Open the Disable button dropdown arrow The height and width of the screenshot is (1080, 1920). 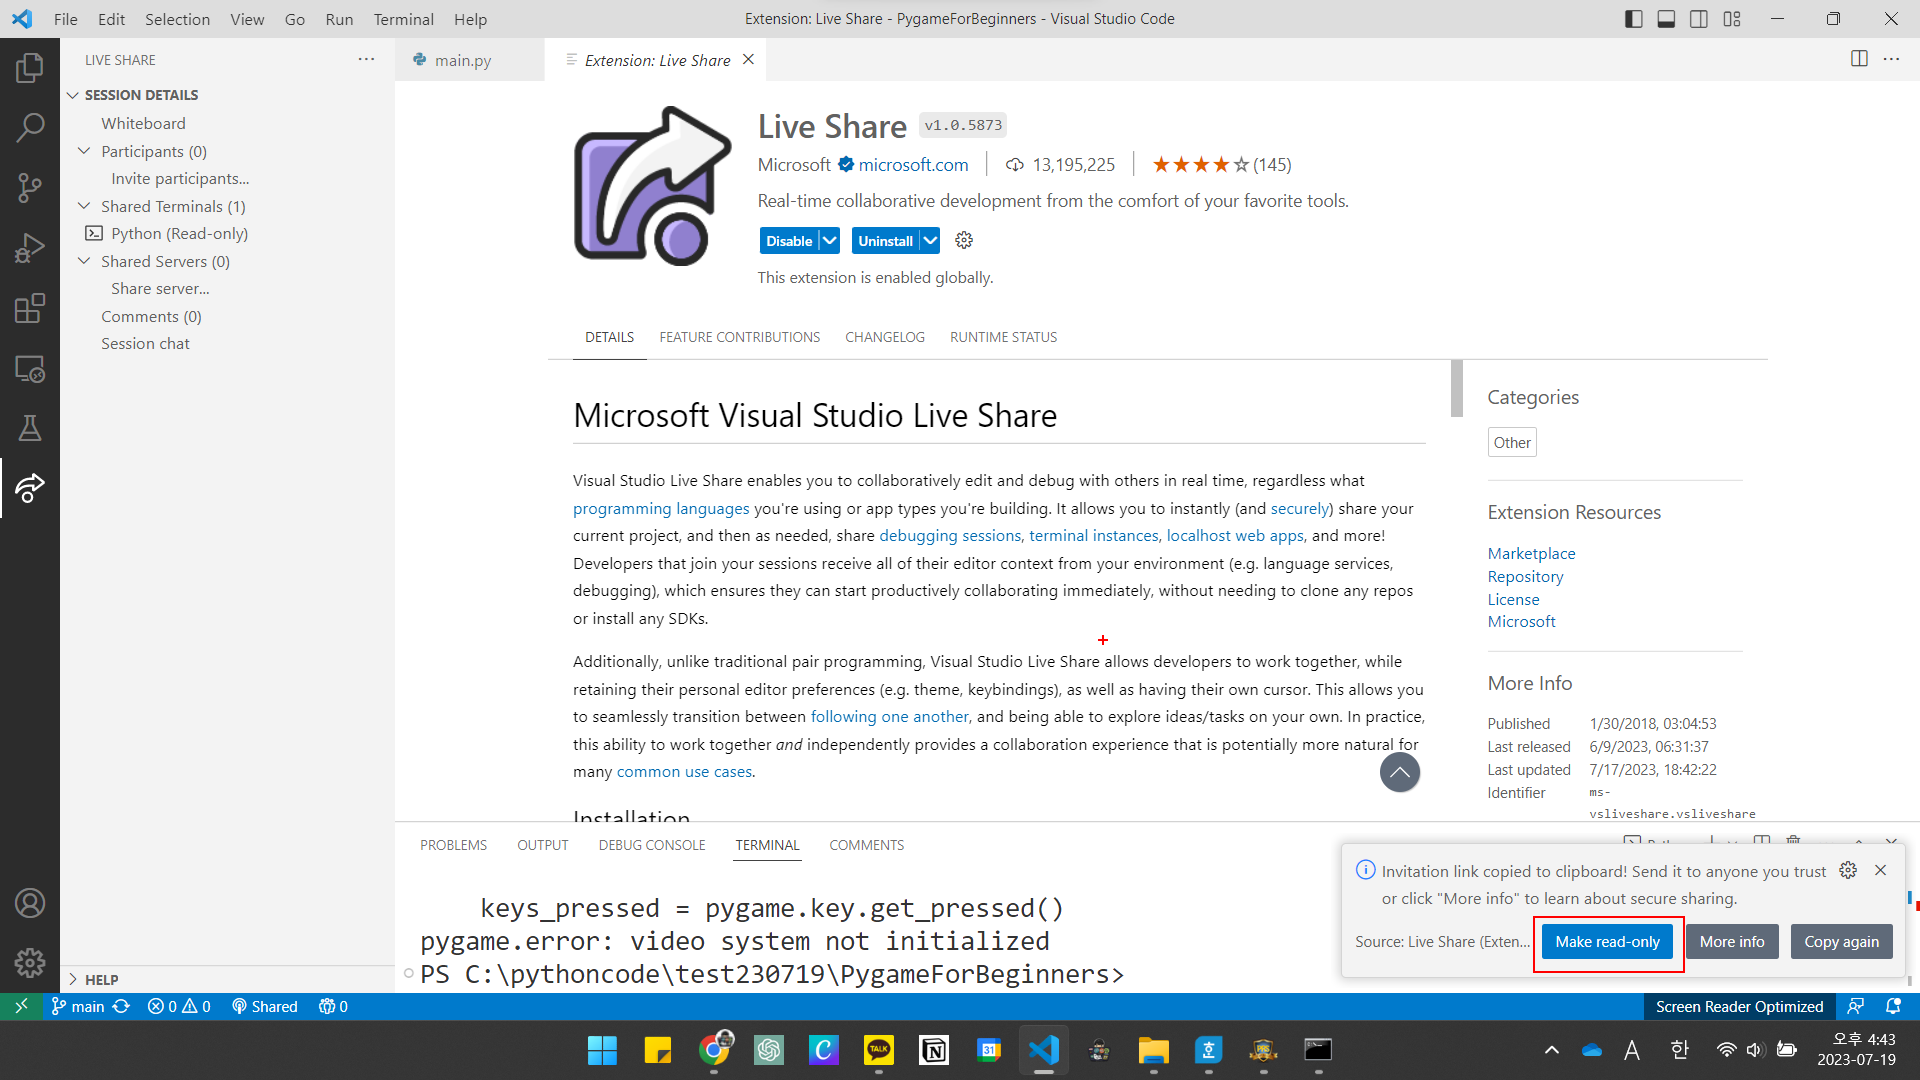click(829, 241)
